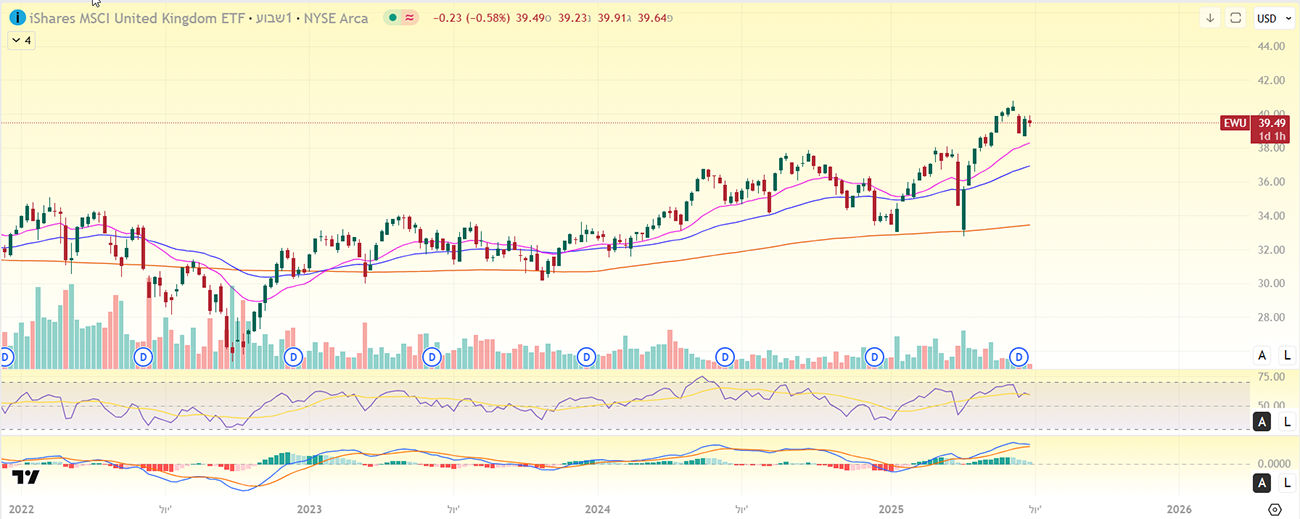Click the dividend D marker in mid-2024

pos(726,356)
